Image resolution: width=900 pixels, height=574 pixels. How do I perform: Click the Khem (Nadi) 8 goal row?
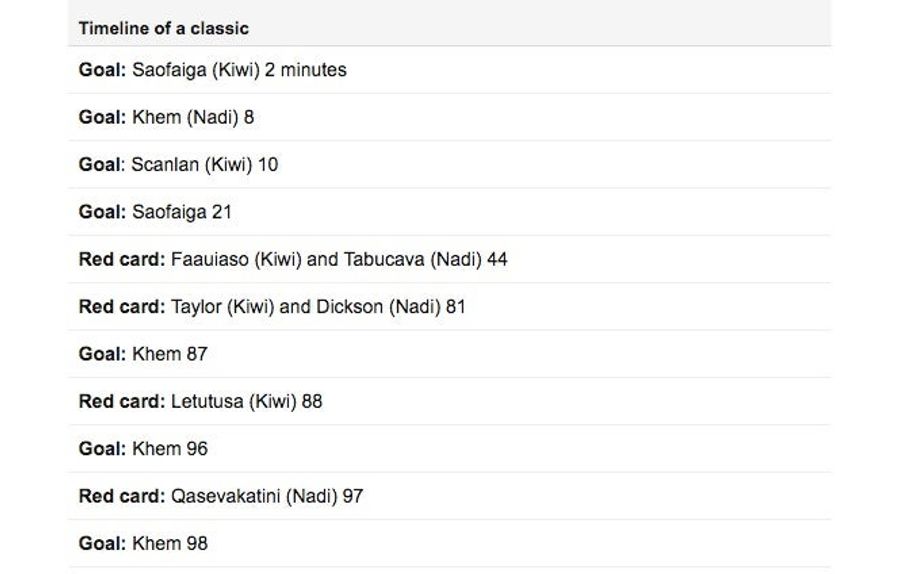(449, 117)
